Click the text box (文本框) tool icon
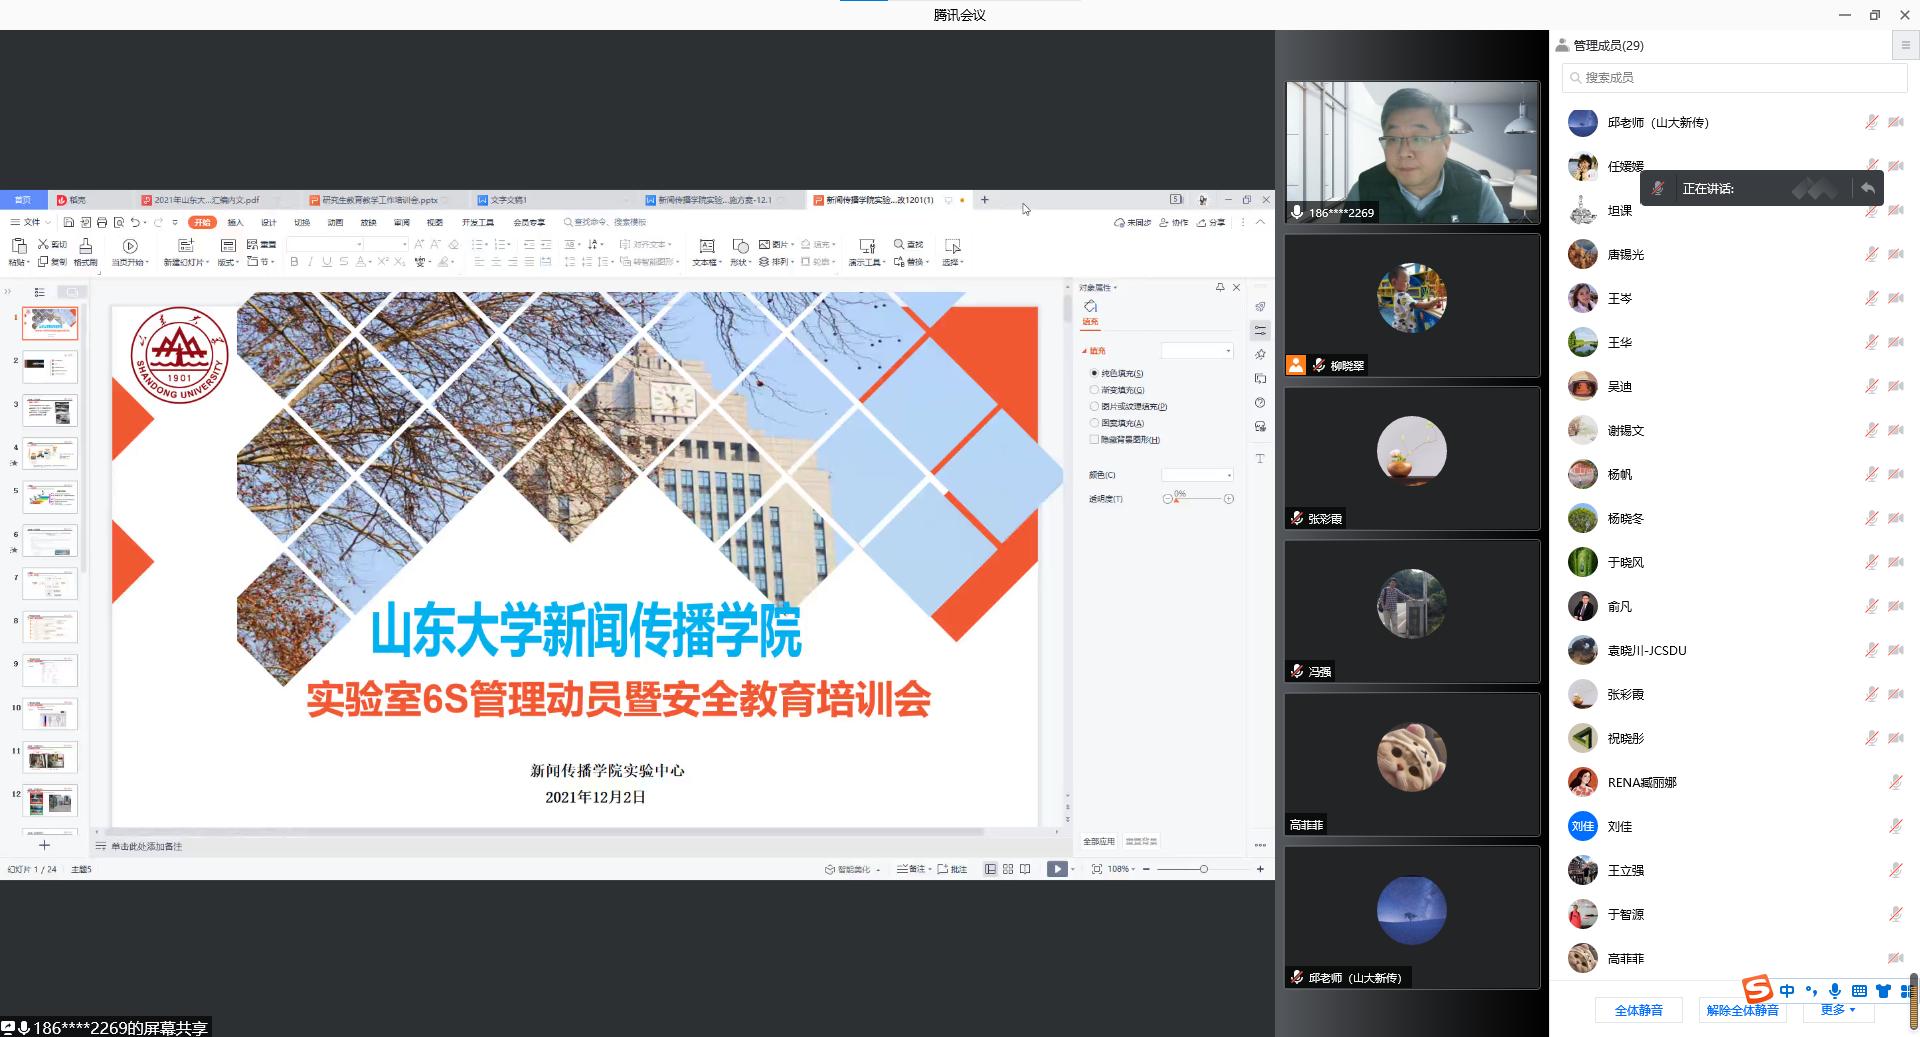Viewport: 1920px width, 1037px height. (x=706, y=246)
